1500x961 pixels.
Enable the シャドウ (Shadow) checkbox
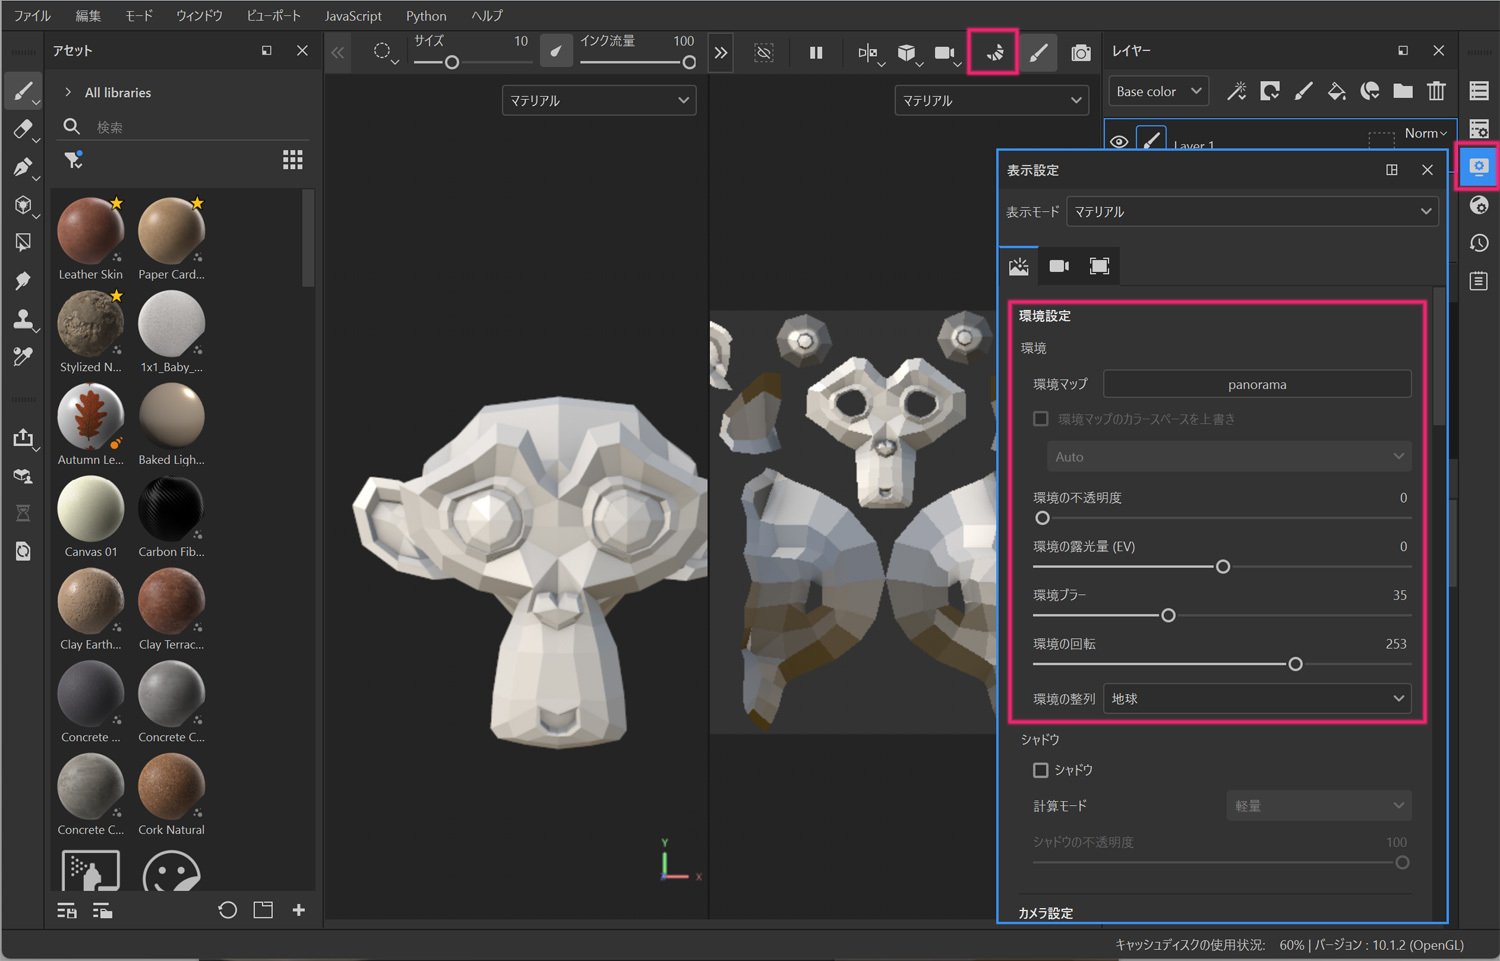point(1040,770)
